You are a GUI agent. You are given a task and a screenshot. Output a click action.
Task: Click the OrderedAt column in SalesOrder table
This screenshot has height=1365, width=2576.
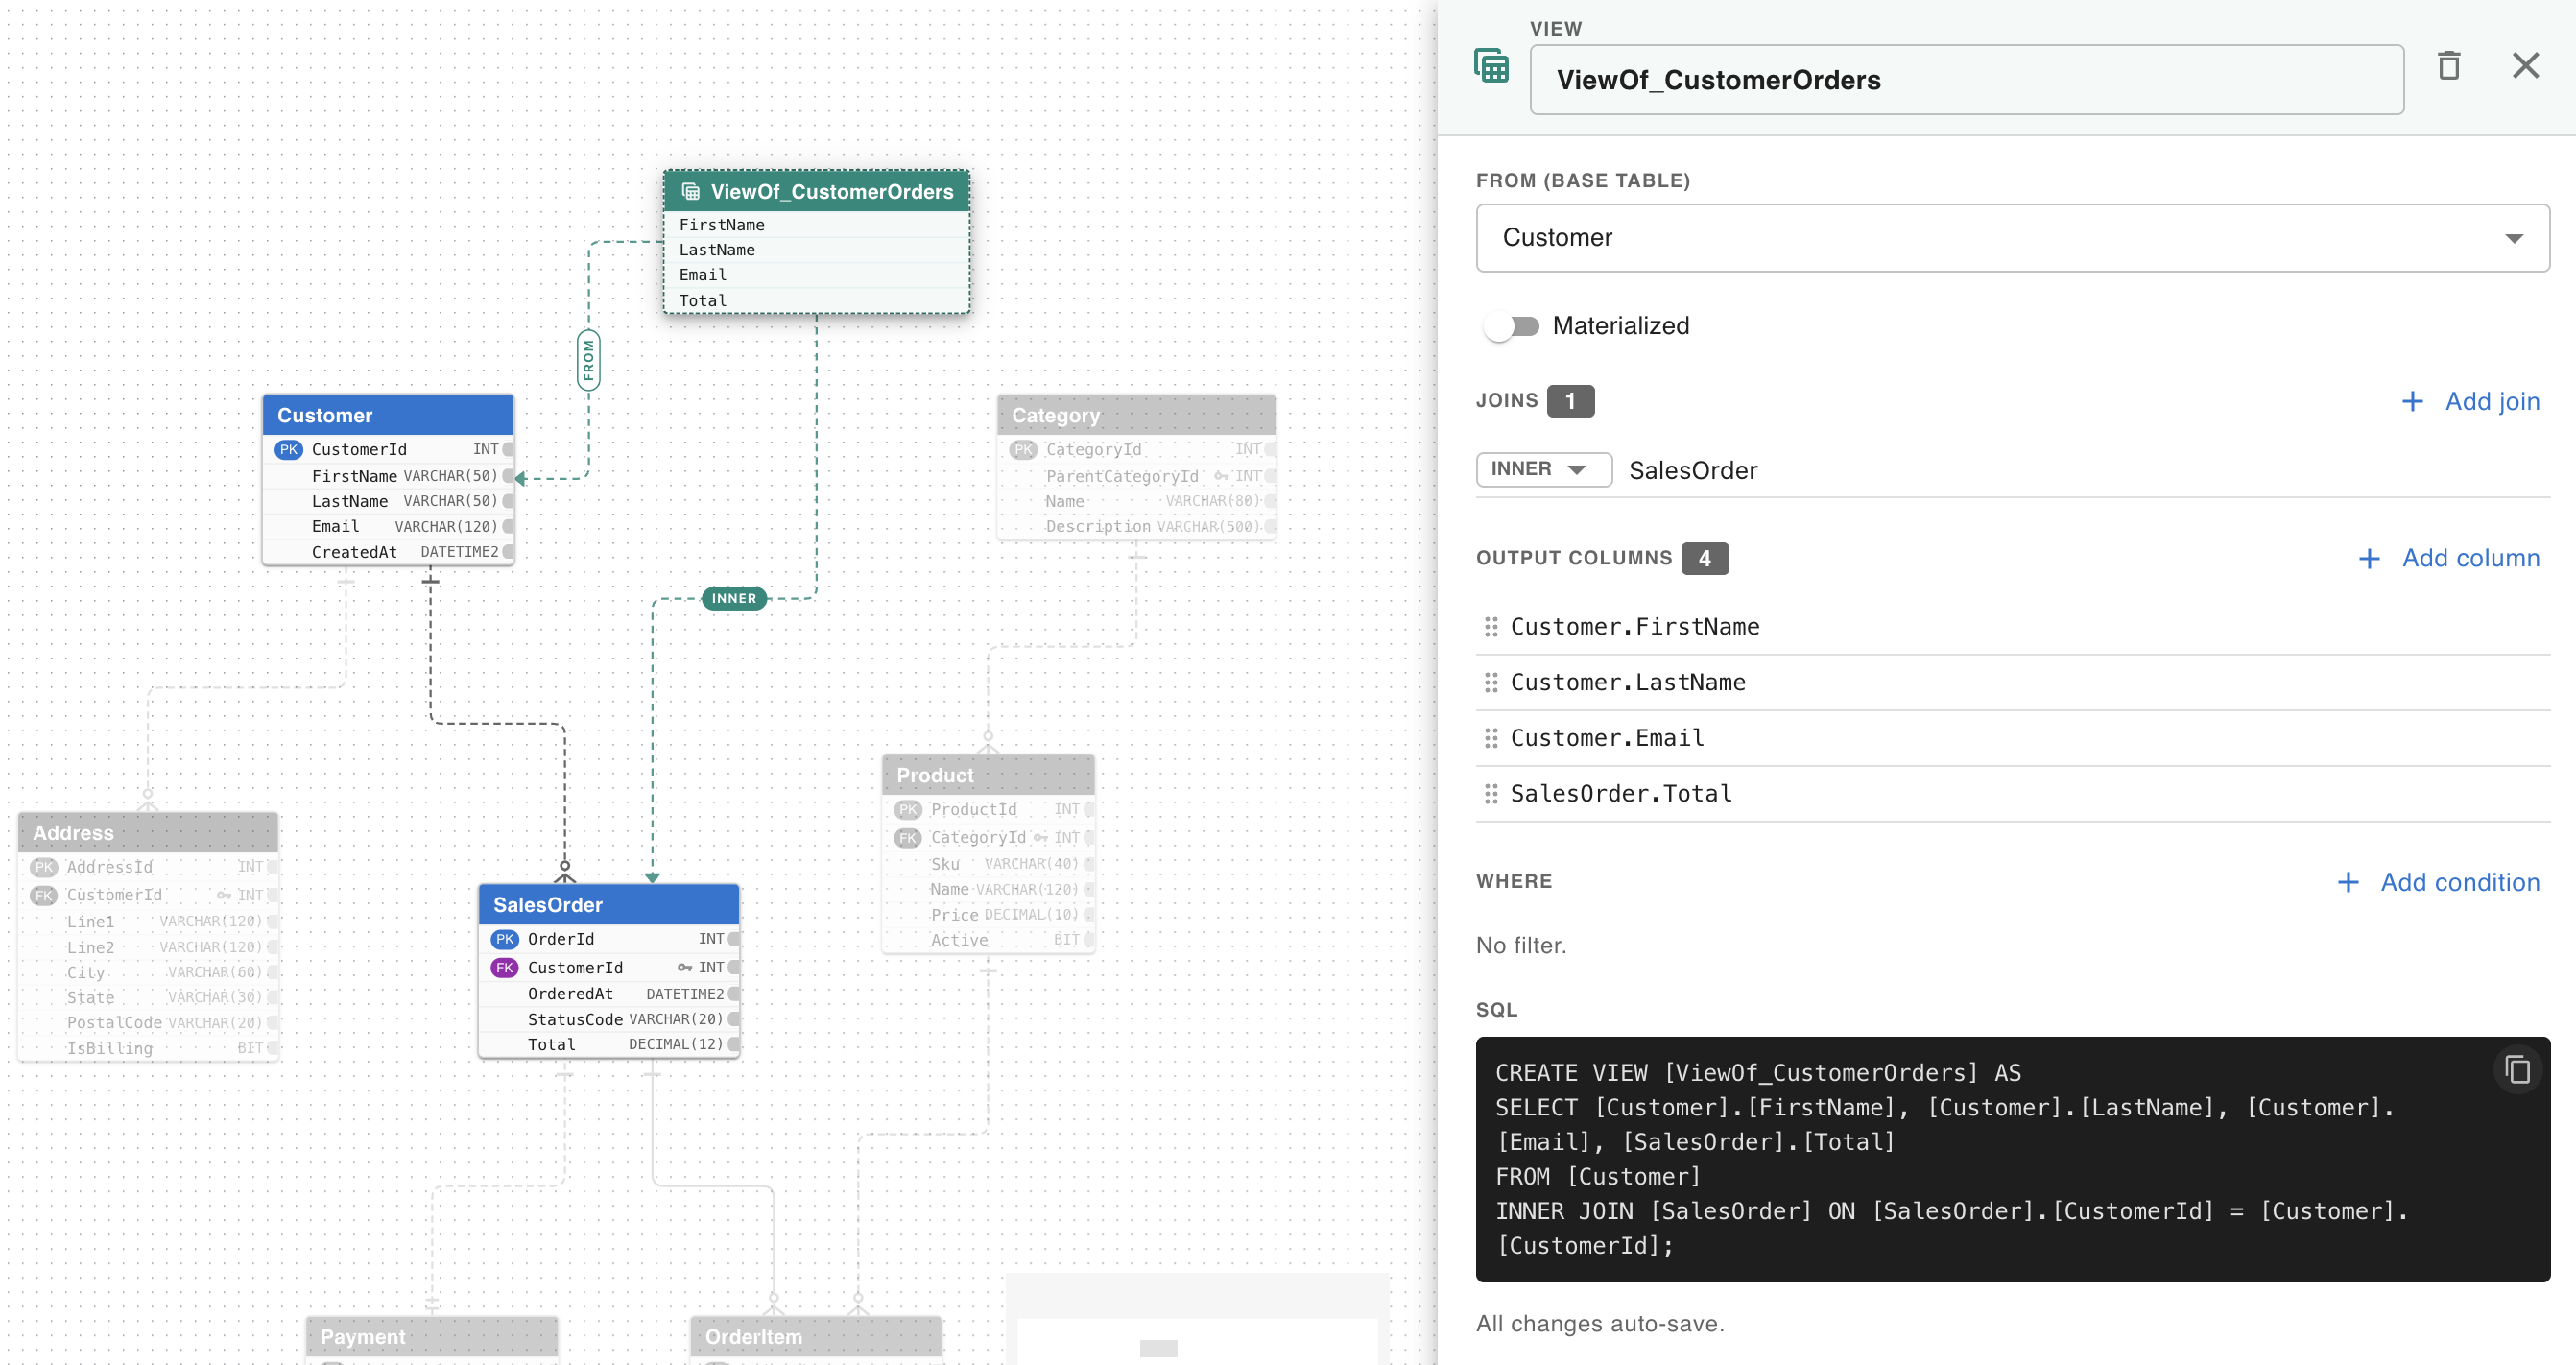pos(608,994)
